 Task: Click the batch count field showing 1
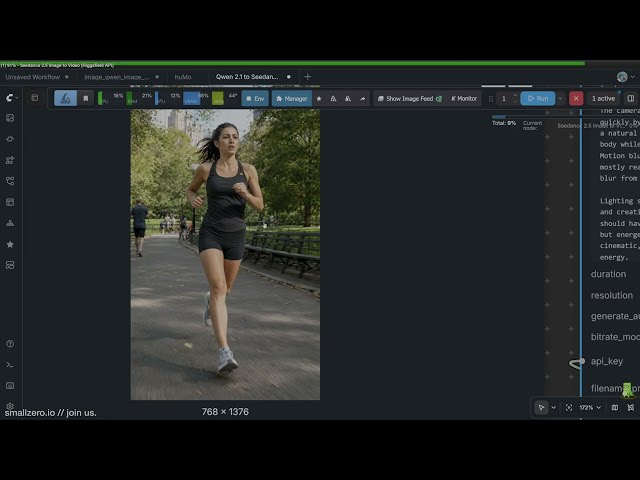click(504, 98)
